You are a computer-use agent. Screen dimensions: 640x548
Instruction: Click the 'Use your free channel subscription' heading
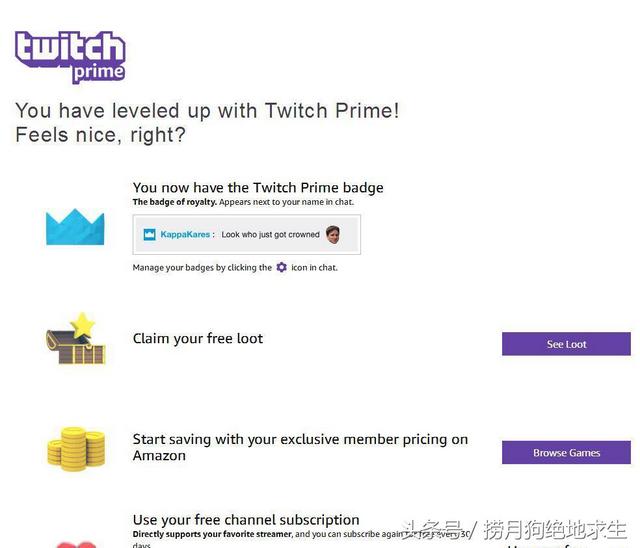tap(246, 520)
